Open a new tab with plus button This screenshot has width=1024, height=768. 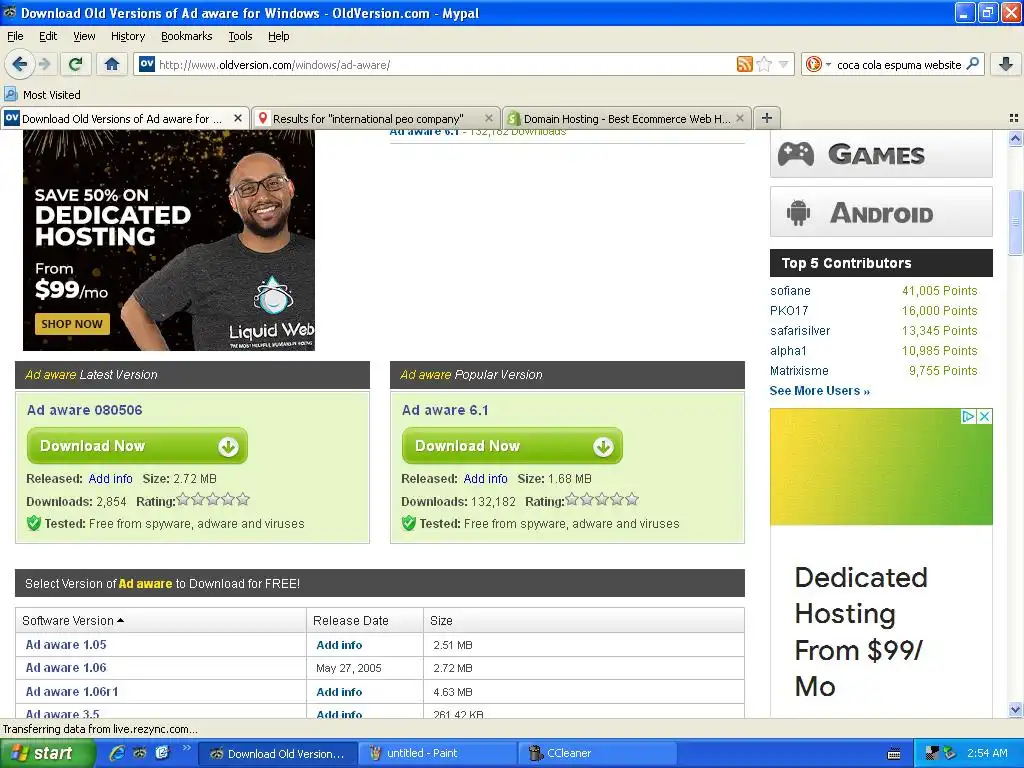coord(767,118)
